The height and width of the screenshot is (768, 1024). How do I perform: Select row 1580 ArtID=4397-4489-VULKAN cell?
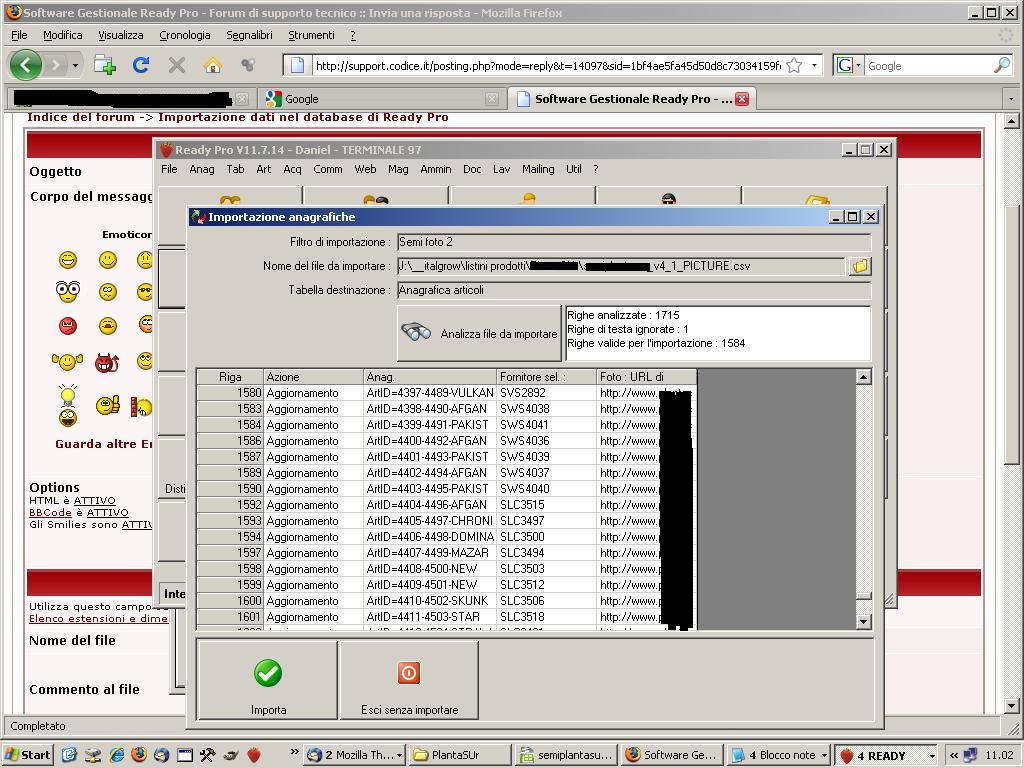[x=430, y=393]
